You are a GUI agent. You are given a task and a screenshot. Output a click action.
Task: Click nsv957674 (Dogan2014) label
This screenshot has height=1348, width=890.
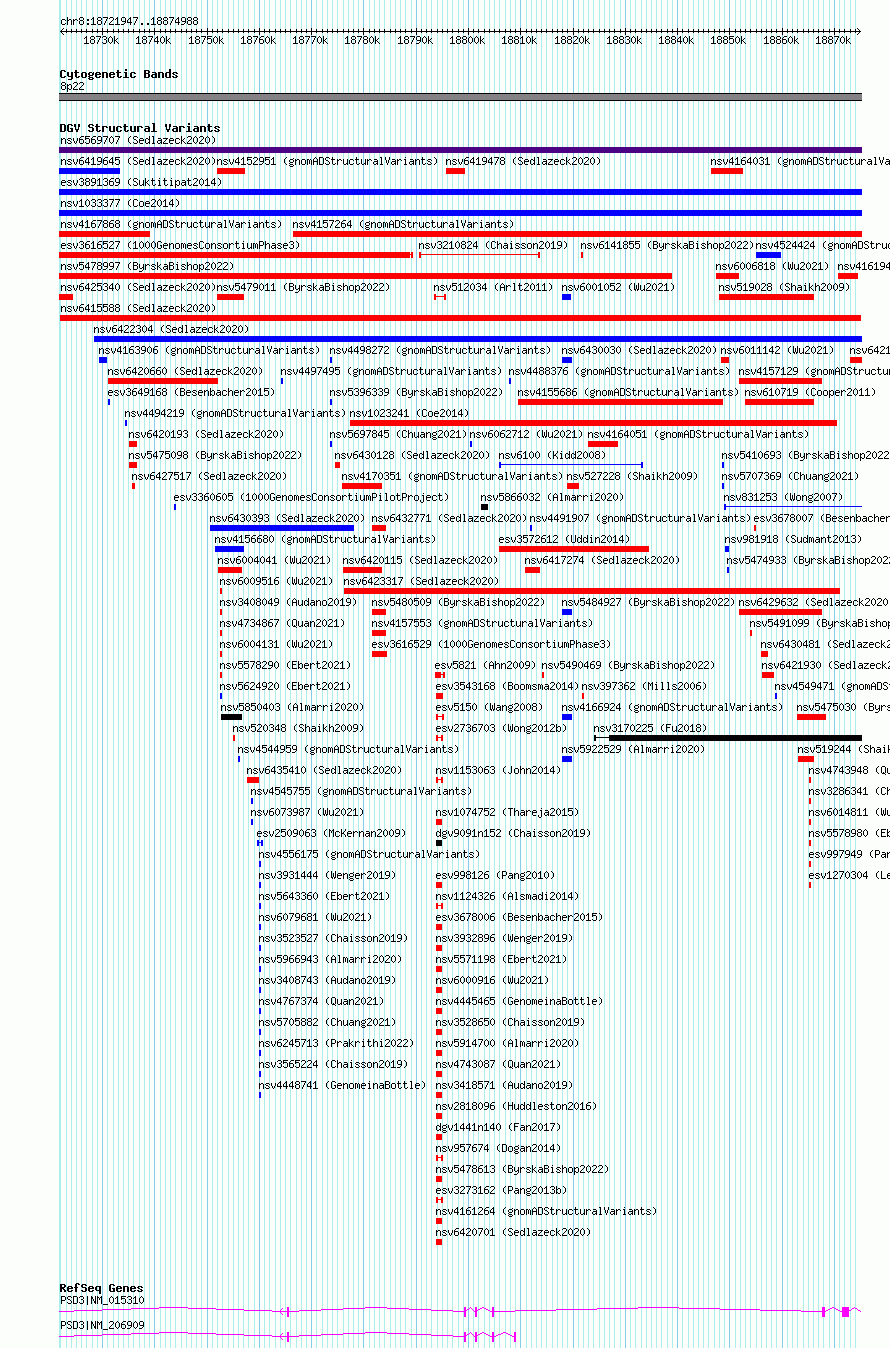tap(498, 1148)
